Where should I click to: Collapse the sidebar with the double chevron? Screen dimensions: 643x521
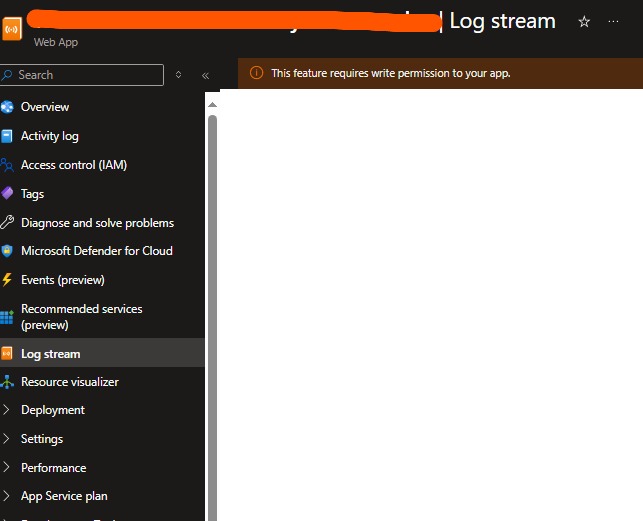coord(205,75)
